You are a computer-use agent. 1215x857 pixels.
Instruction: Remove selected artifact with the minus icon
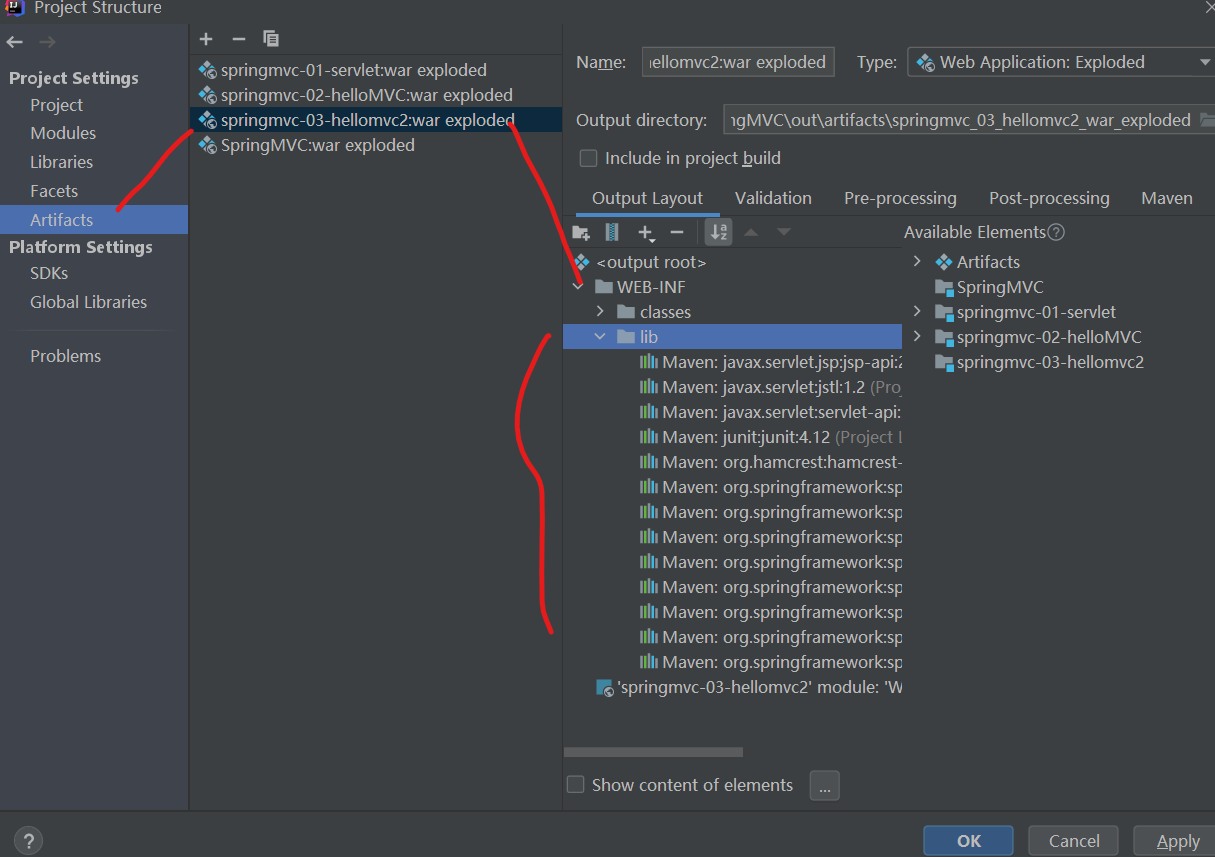(x=238, y=39)
